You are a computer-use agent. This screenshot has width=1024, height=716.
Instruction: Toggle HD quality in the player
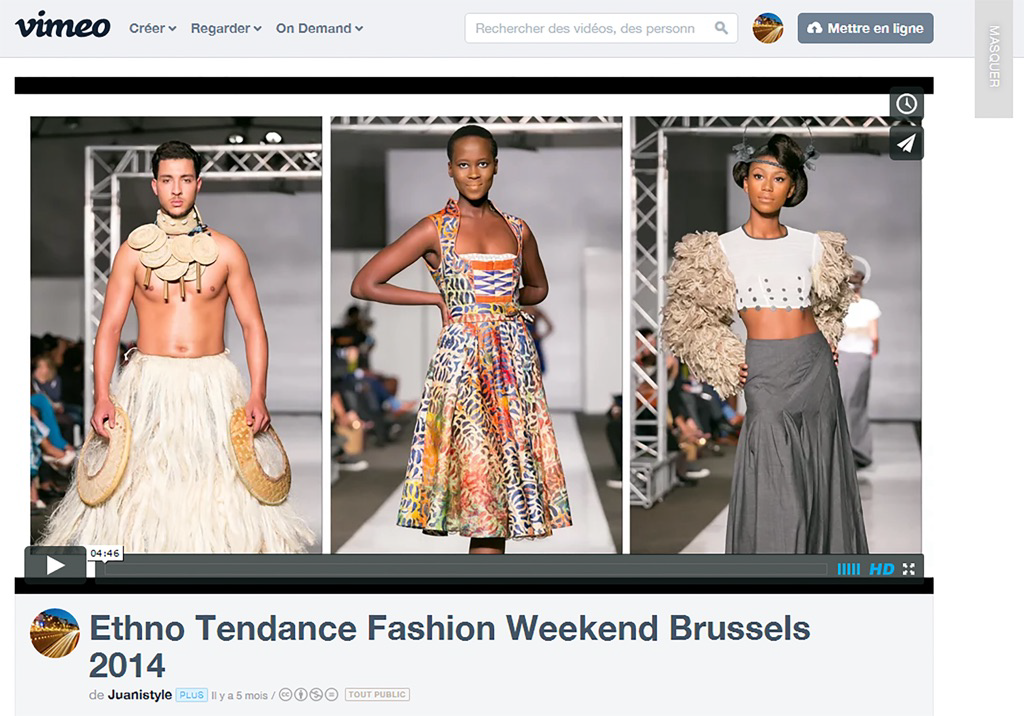pos(882,570)
